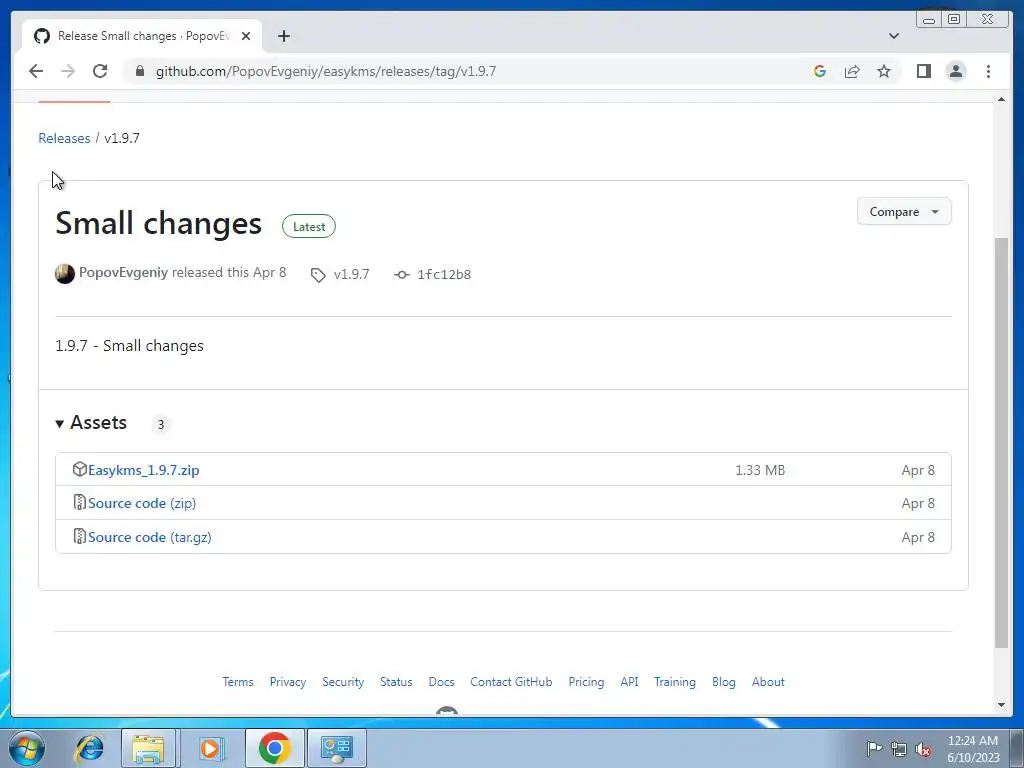Open the Blog footer link
This screenshot has width=1024, height=768.
point(724,682)
